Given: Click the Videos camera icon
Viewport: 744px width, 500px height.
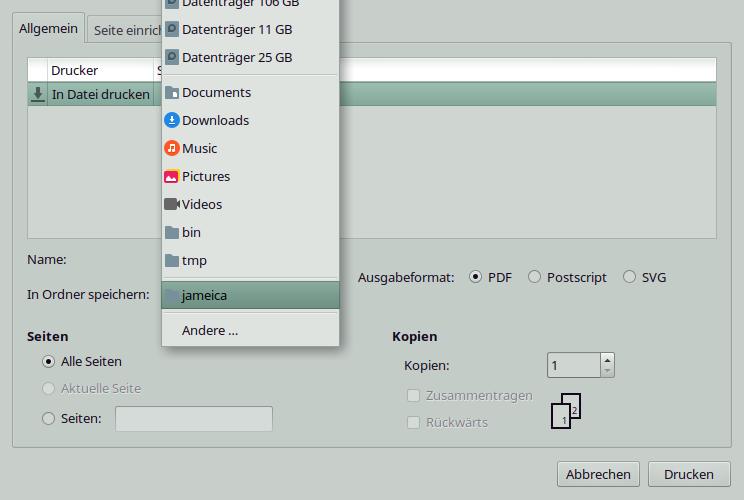Looking at the screenshot, I should (172, 204).
